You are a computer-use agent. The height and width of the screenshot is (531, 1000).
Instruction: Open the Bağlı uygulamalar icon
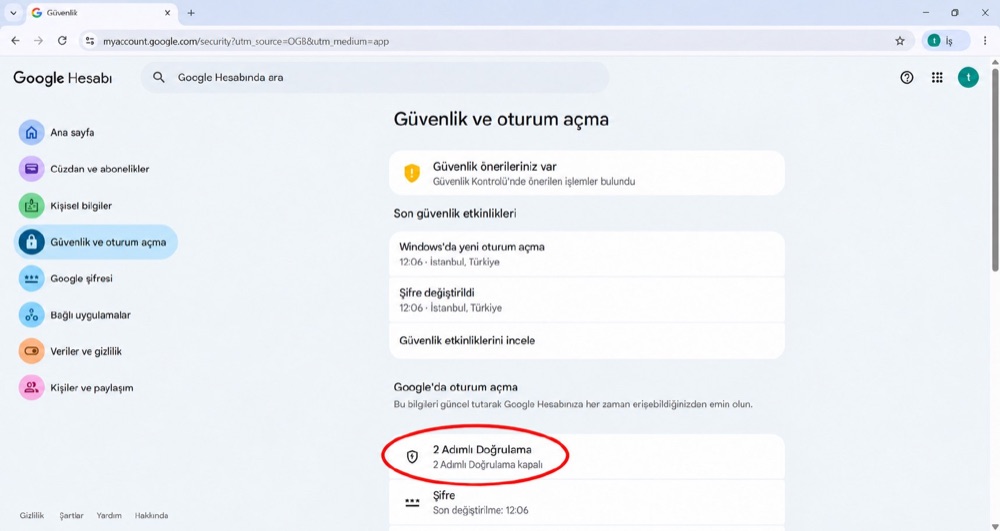coord(31,315)
